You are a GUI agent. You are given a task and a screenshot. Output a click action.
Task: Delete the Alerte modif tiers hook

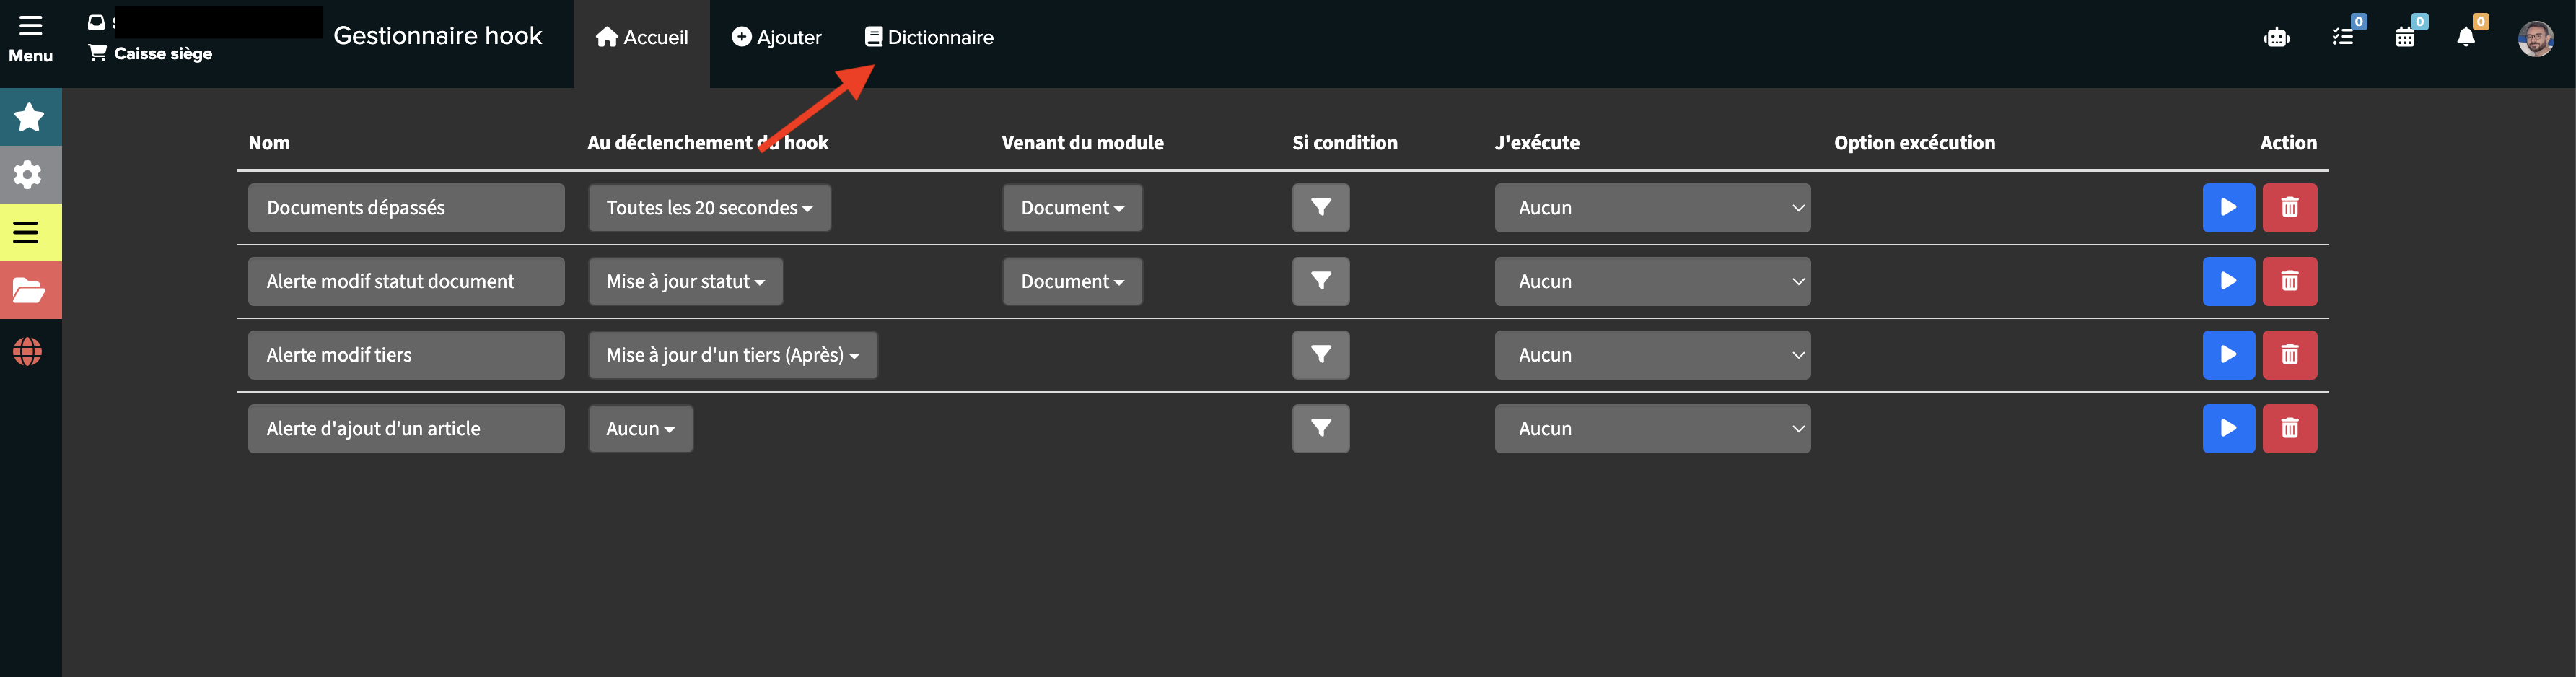[x=2289, y=355]
